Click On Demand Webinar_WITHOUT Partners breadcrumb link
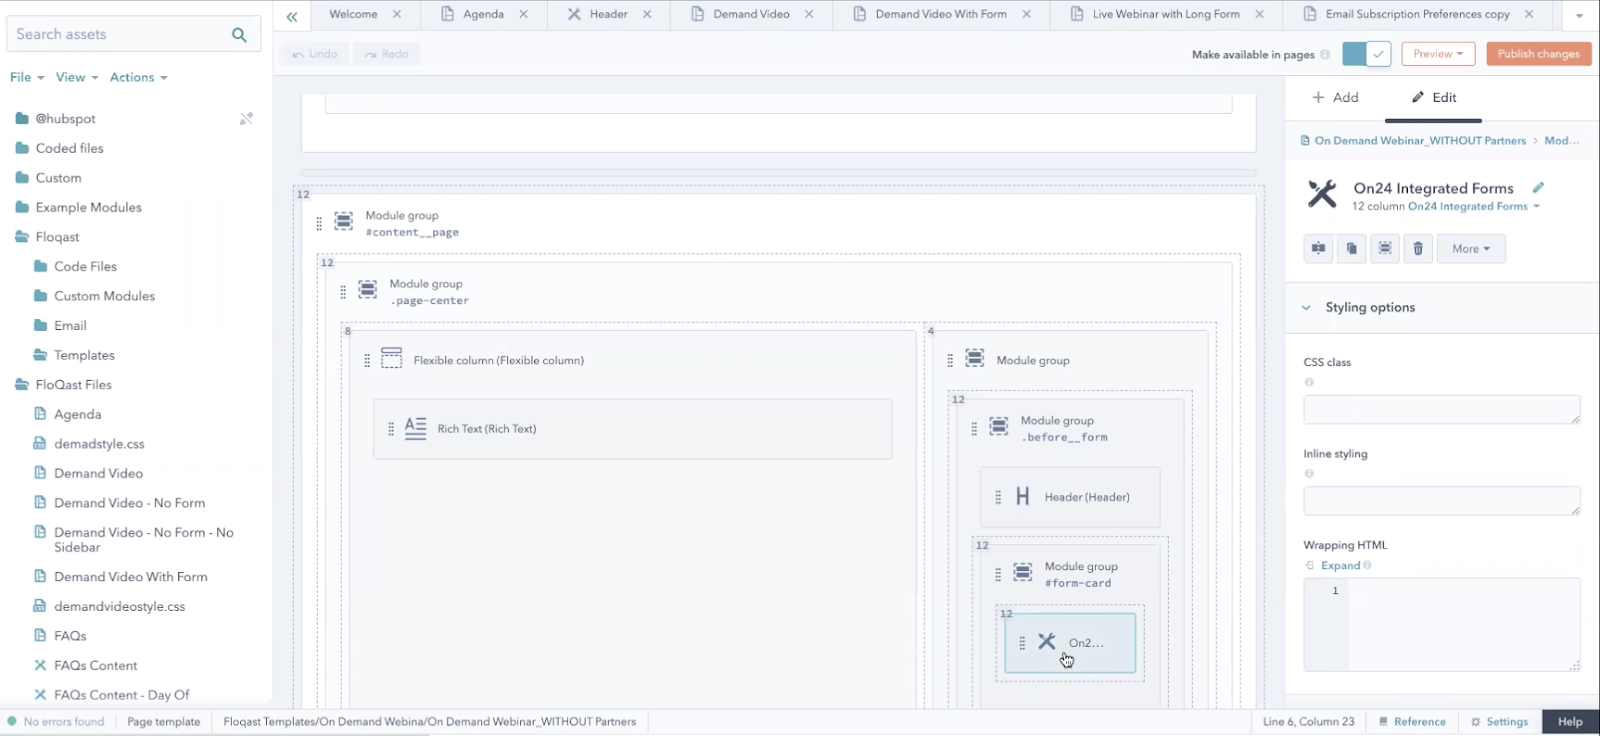Image resolution: width=1600 pixels, height=736 pixels. 1420,141
